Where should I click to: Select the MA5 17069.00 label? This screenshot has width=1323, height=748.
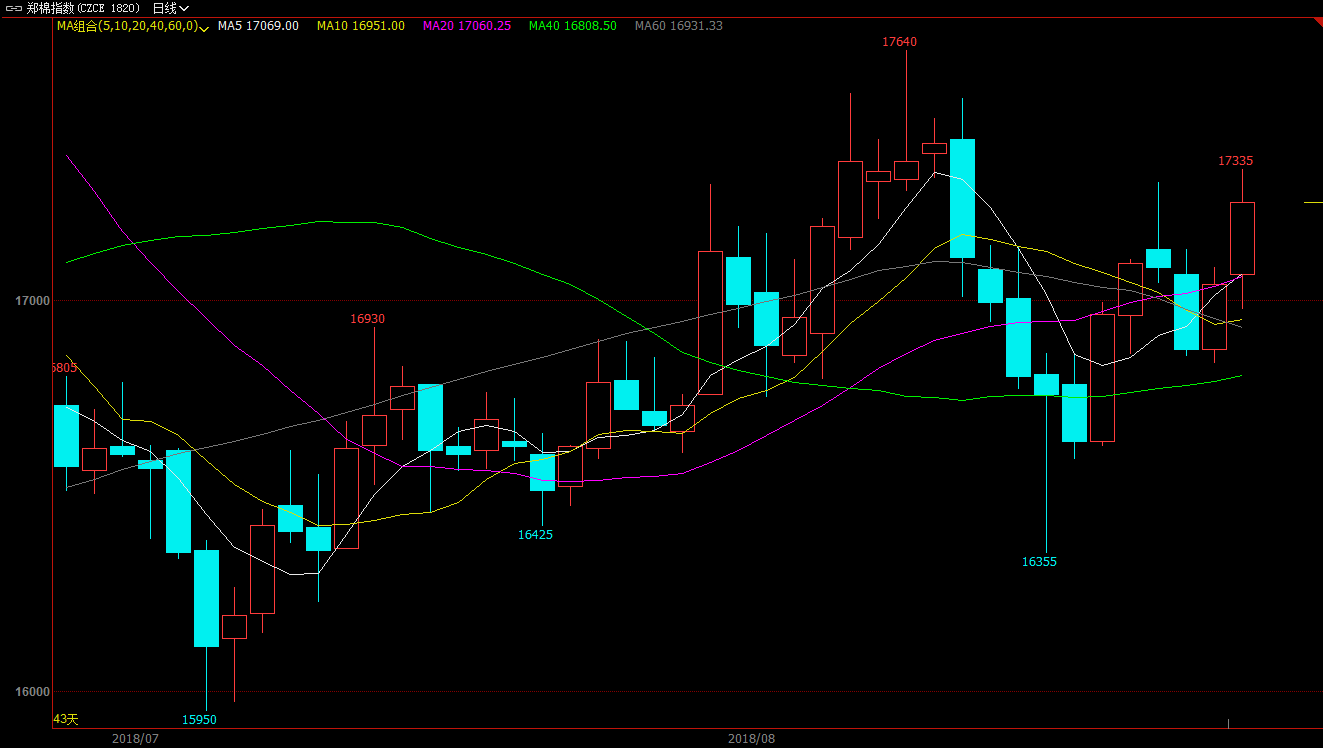point(258,26)
